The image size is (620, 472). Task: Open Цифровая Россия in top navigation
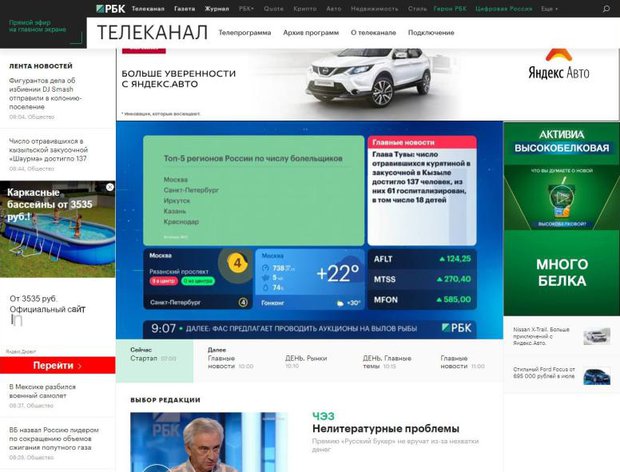click(x=504, y=9)
